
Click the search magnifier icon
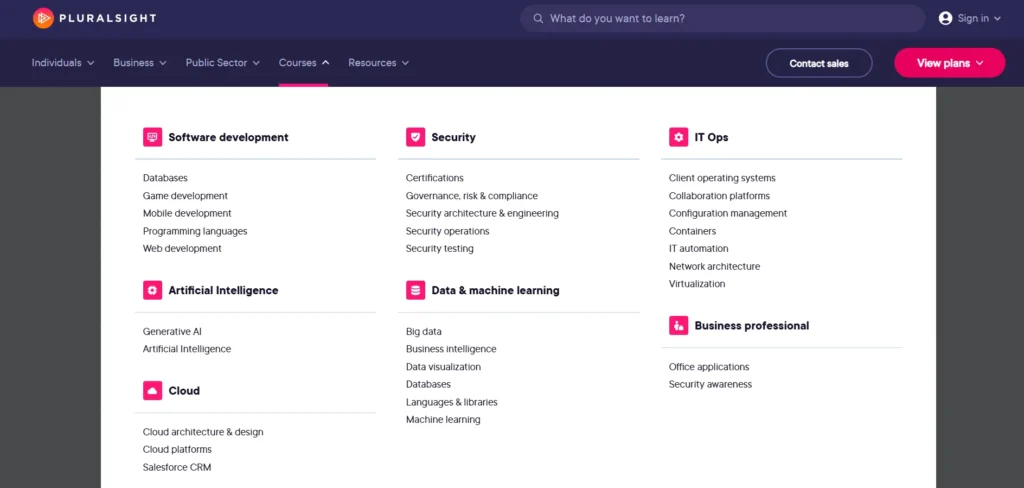[x=538, y=18]
